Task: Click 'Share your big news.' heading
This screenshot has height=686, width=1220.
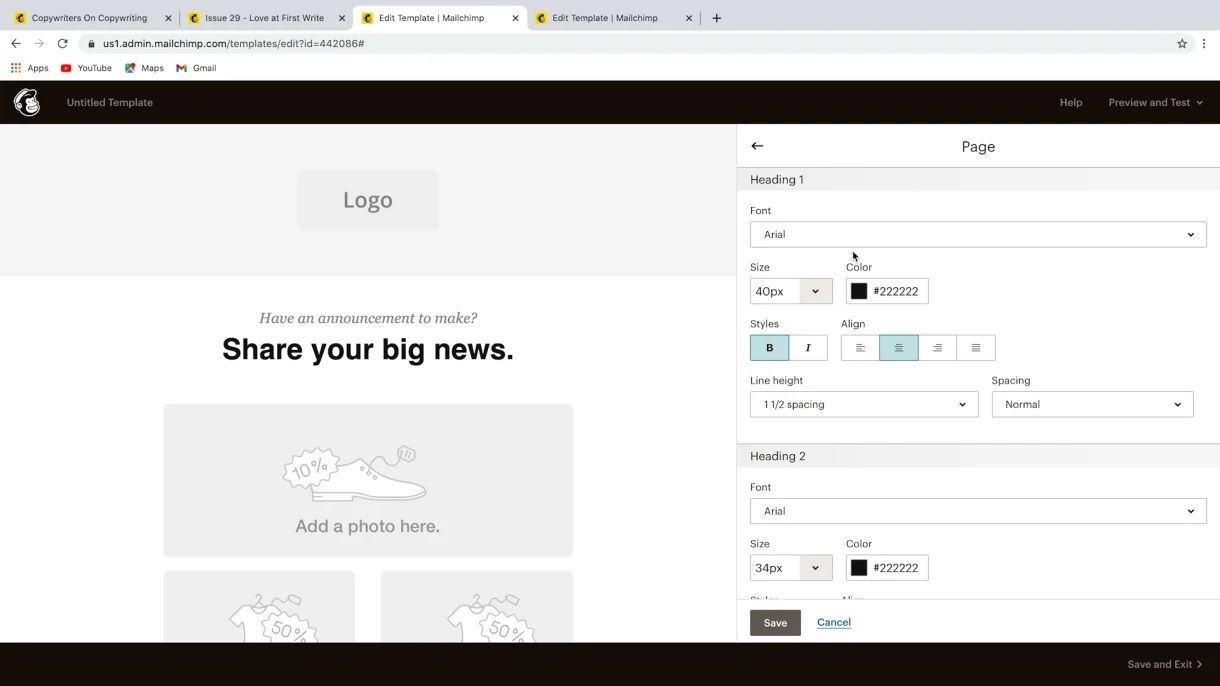Action: click(x=368, y=349)
